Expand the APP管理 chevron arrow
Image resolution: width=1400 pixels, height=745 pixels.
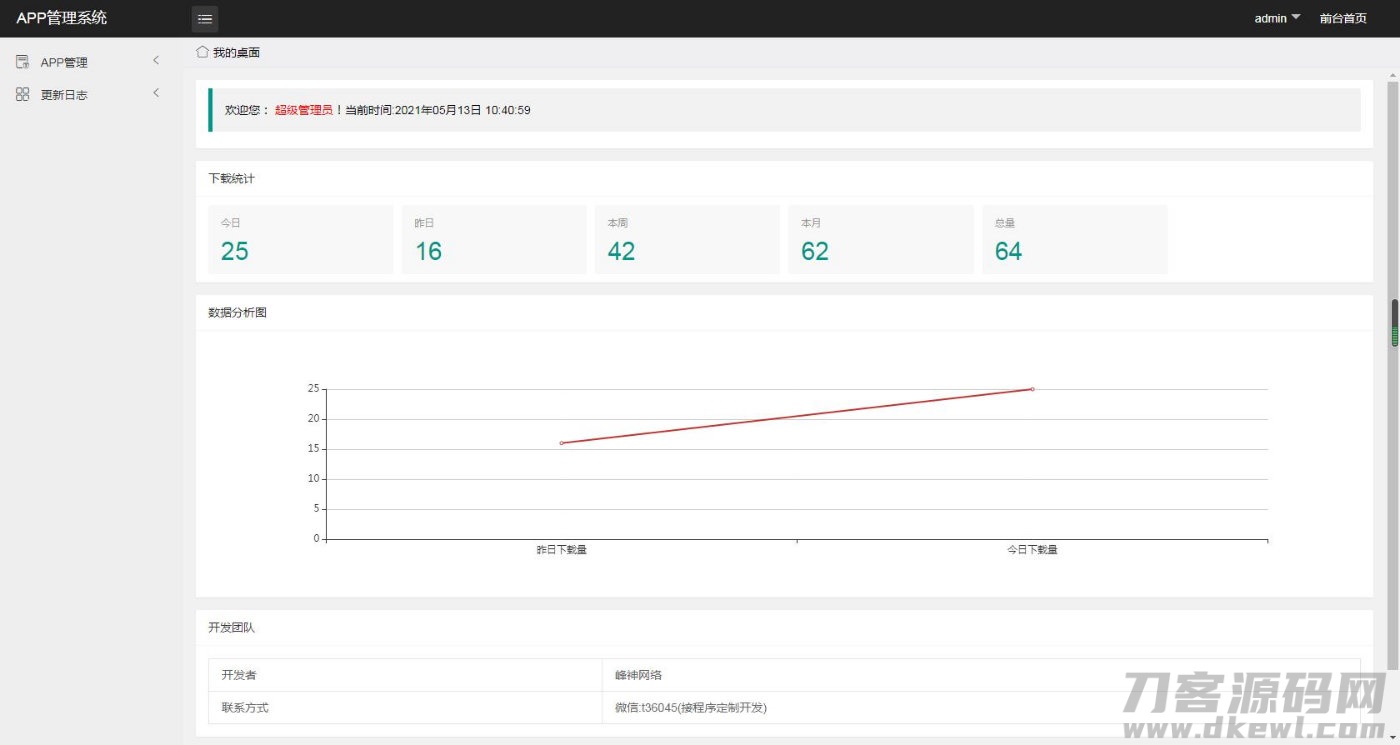click(156, 61)
